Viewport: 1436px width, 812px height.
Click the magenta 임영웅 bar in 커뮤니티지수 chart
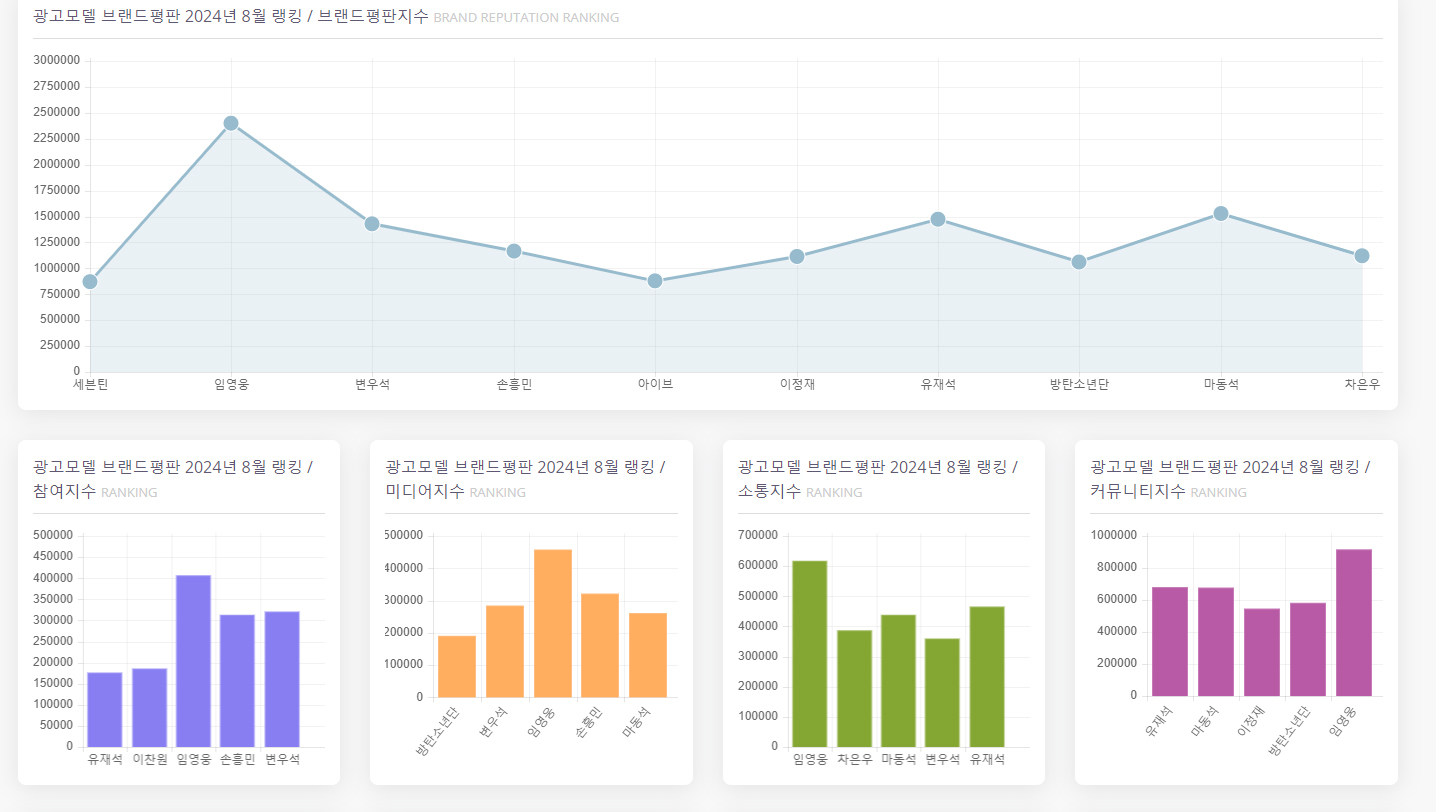tap(1354, 622)
